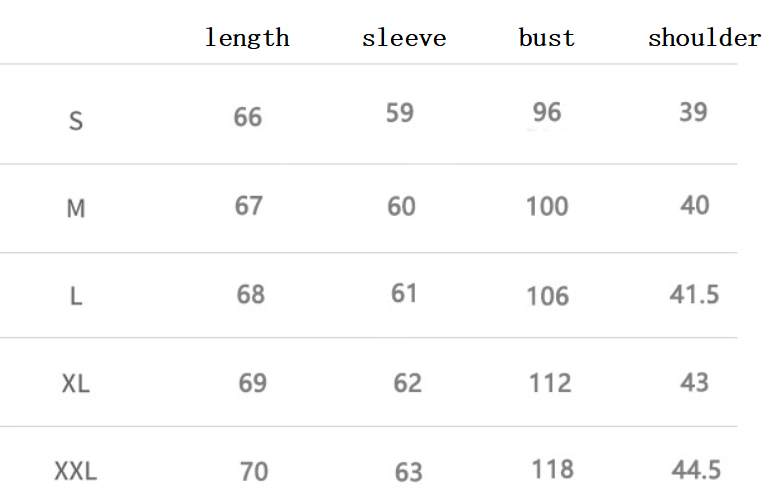
Task: Click the XXL bust value 118
Action: click(x=552, y=469)
